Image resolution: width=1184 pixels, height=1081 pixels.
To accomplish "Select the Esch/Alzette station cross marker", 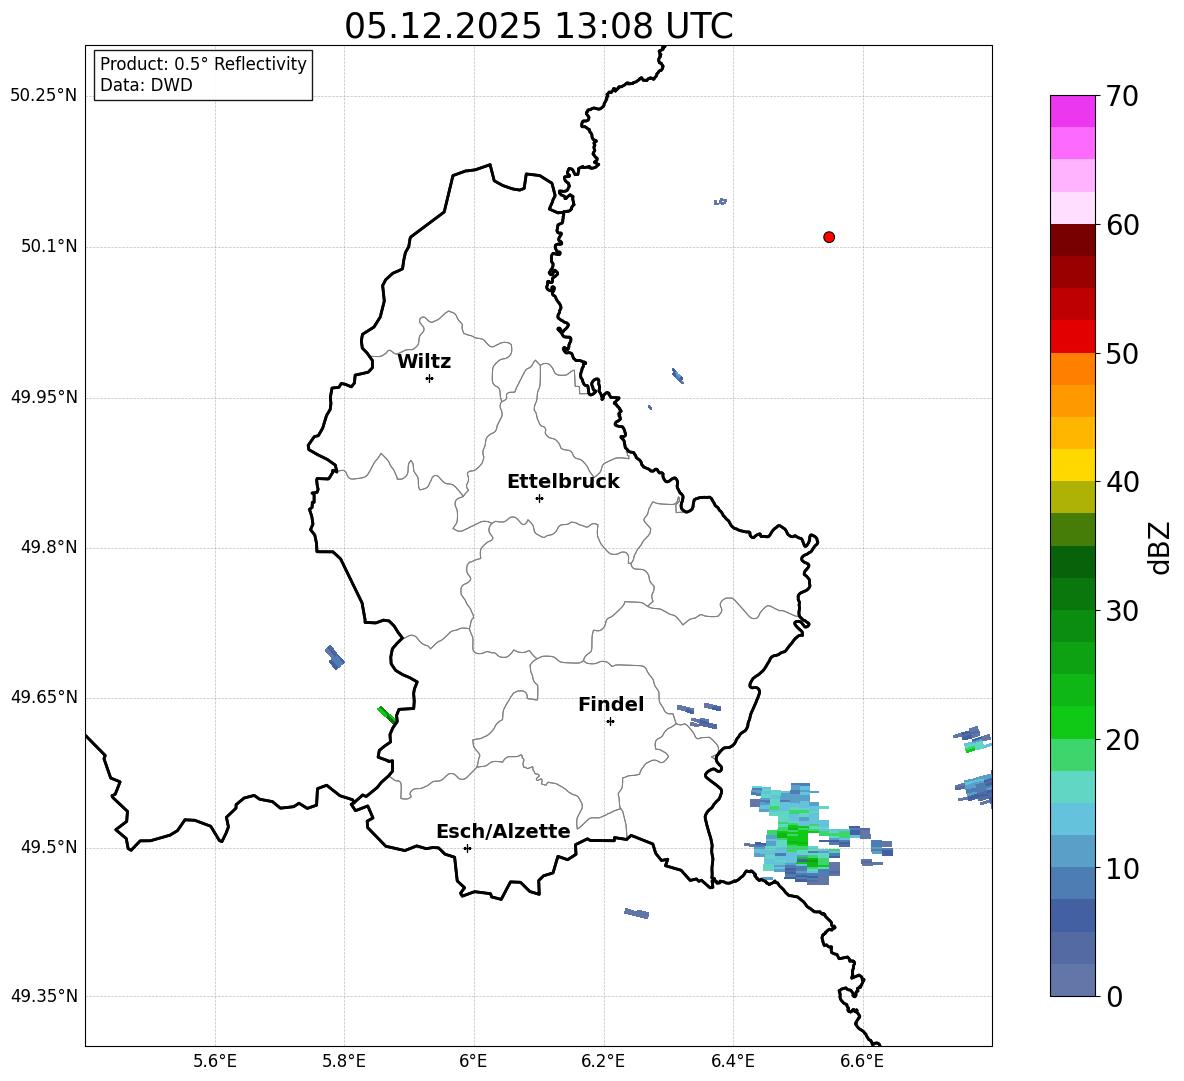I will [x=467, y=848].
